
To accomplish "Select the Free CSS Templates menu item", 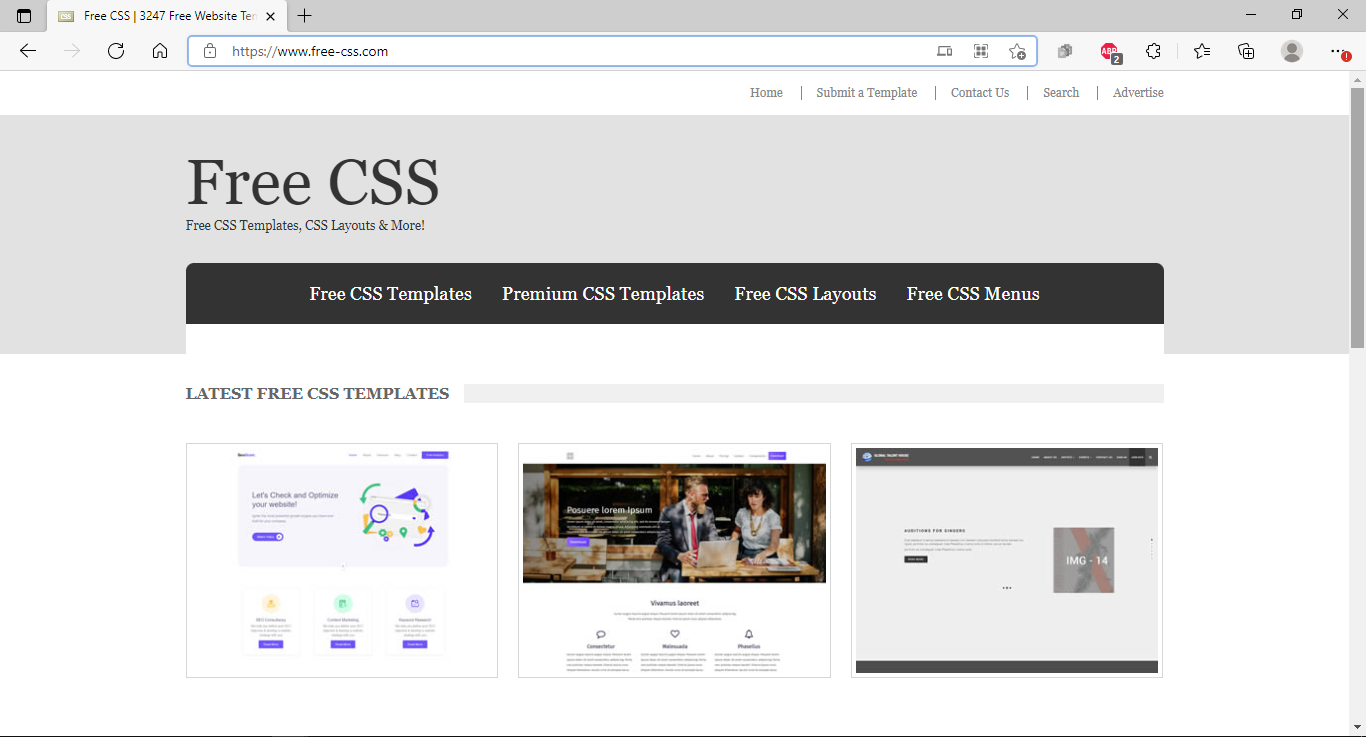I will [x=391, y=293].
